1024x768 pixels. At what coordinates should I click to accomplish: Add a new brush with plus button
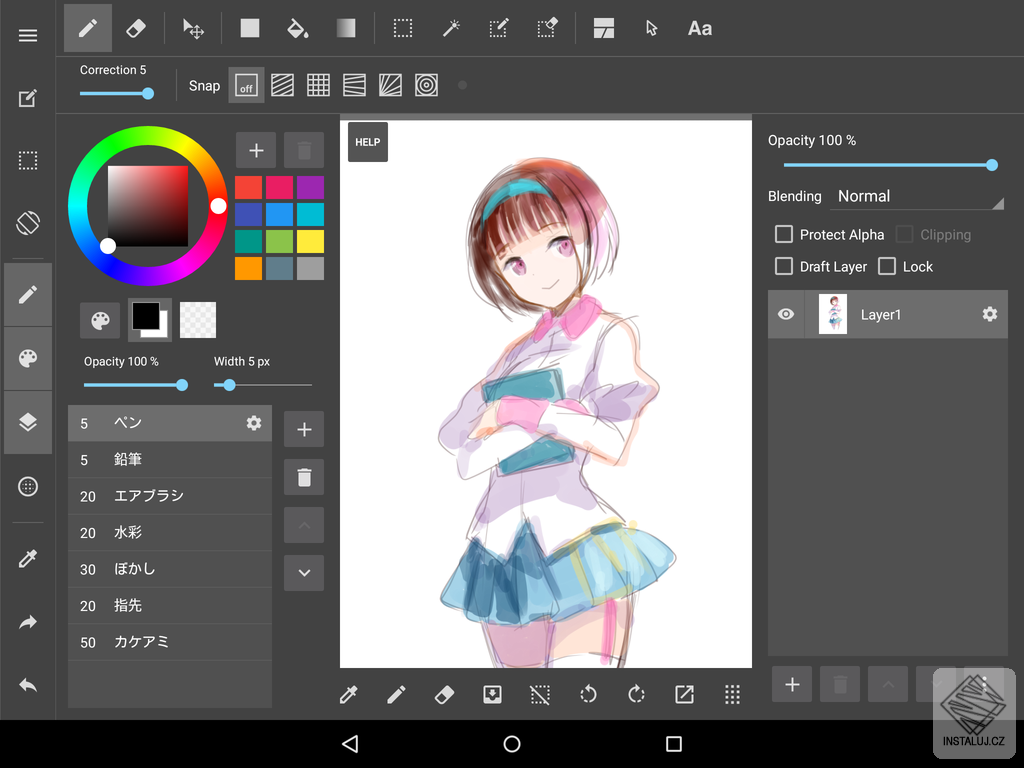pos(304,429)
